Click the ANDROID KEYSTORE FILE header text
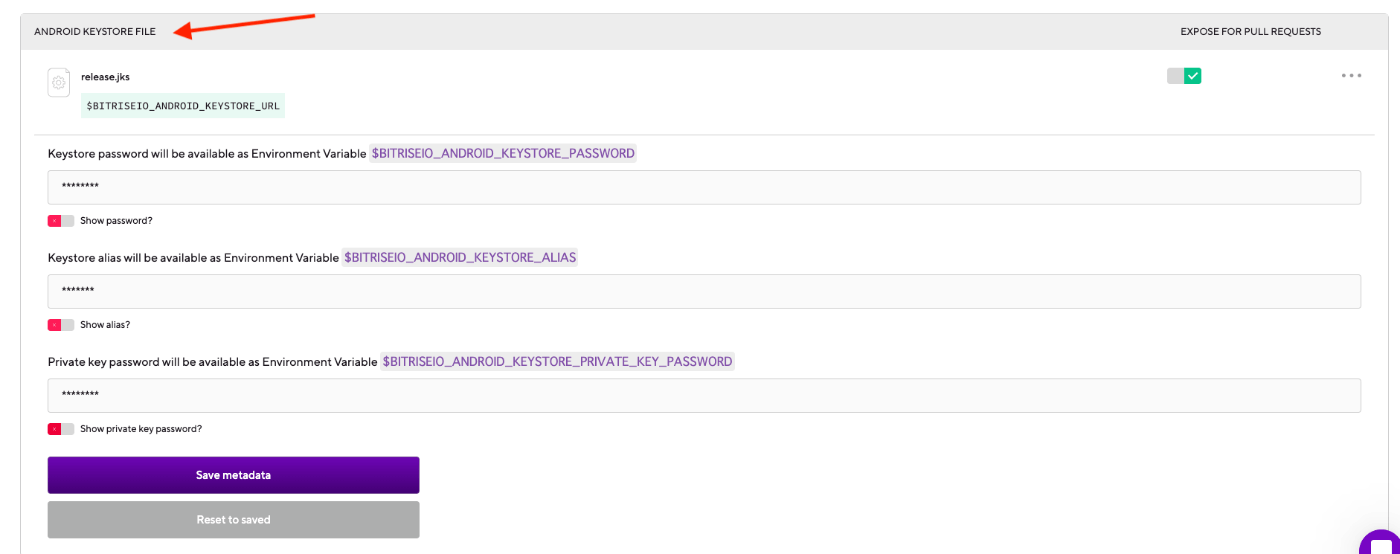Viewport: 1400px width, 554px height. pyautogui.click(x=95, y=32)
